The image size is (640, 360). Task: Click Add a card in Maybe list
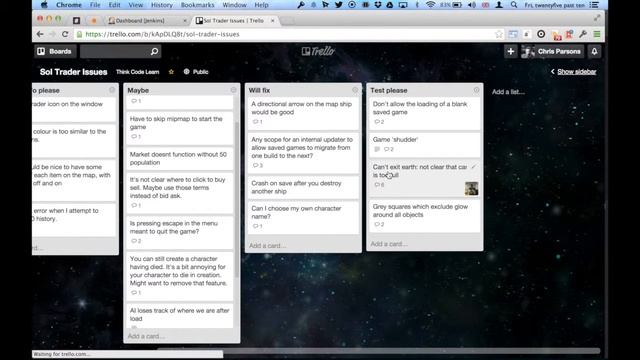pyautogui.click(x=146, y=336)
